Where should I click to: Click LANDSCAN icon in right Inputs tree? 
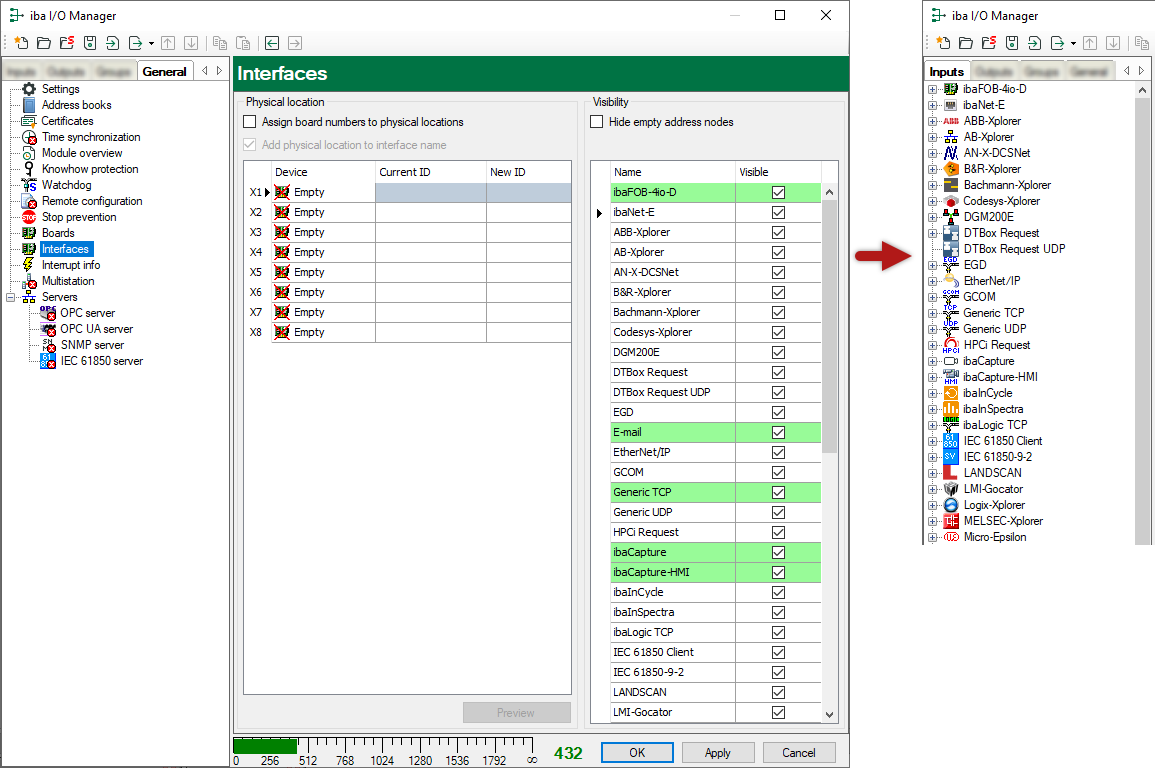coord(951,473)
